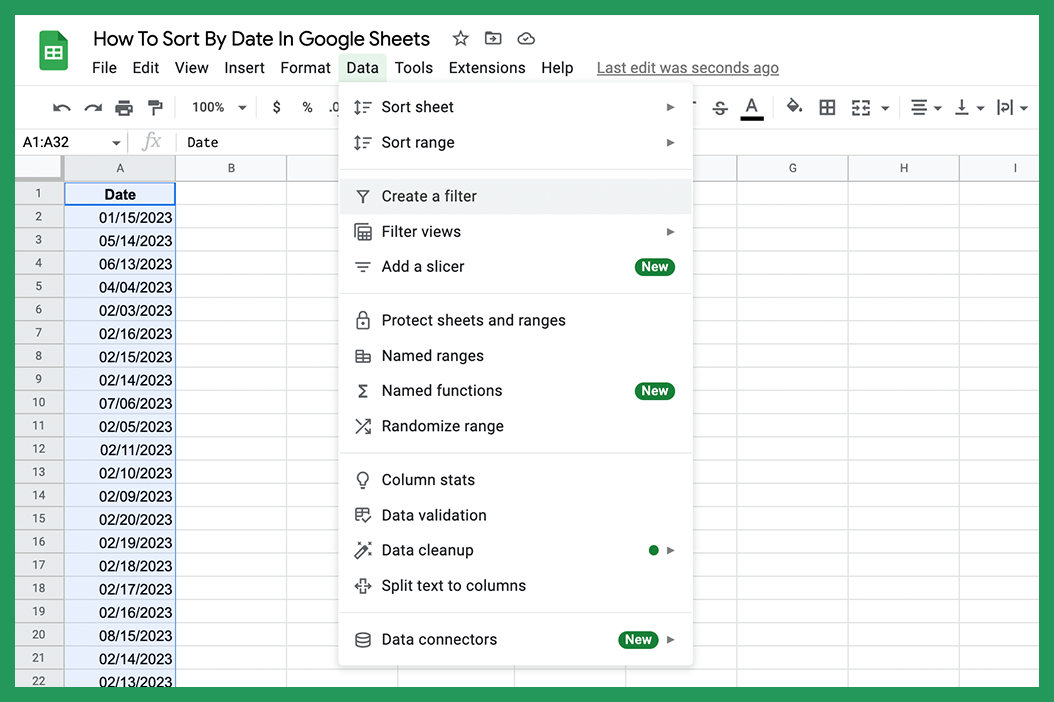Viewport: 1054px width, 702px height.
Task: Choose Split text to columns
Action: coord(516,586)
